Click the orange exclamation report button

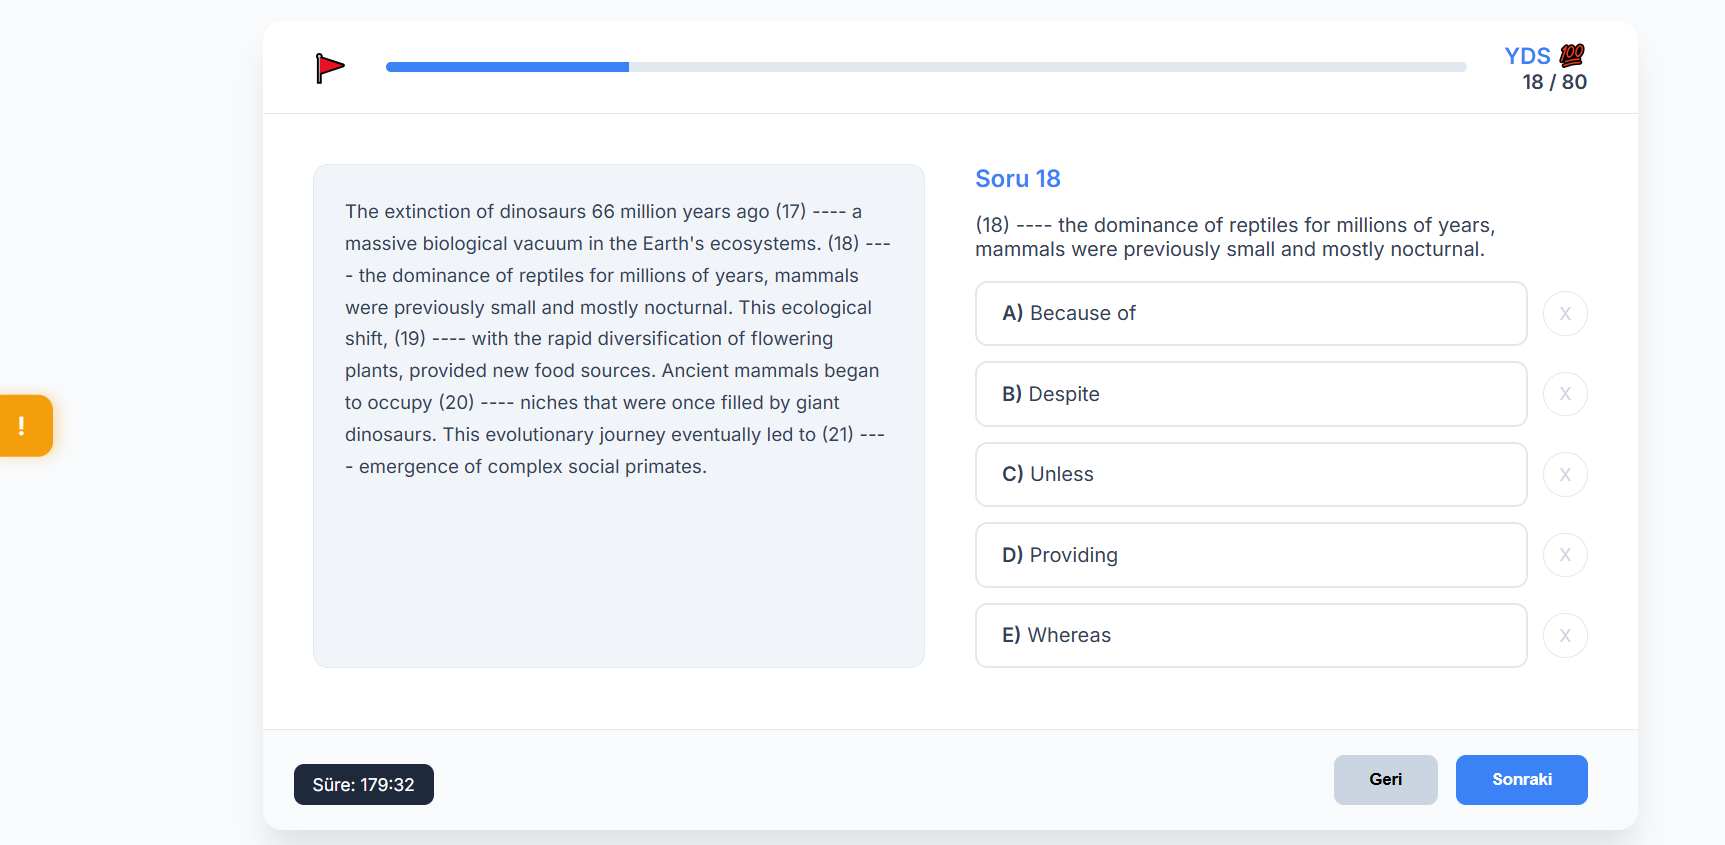click(x=25, y=426)
